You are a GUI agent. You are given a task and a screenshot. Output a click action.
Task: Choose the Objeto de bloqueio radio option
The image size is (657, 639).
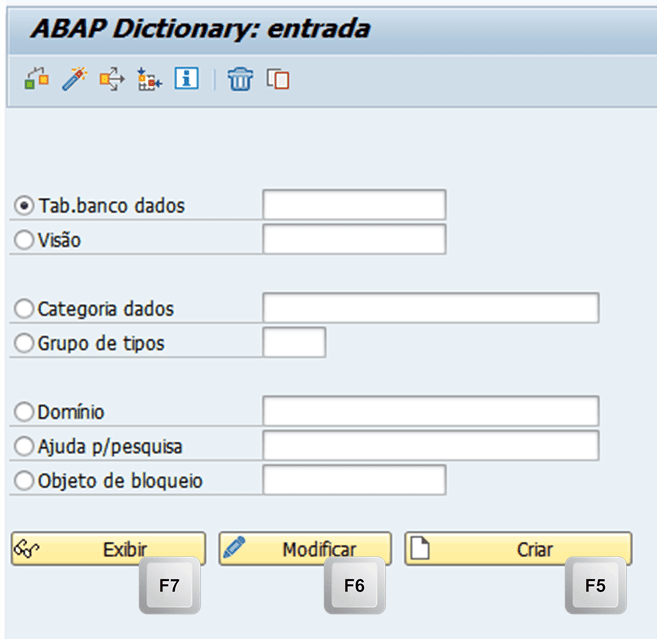click(24, 481)
